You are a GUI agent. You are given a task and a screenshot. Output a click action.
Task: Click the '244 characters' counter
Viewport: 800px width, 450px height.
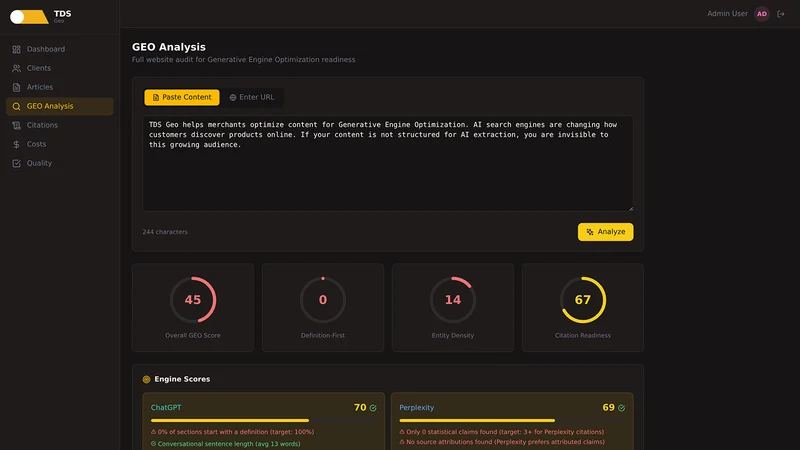165,232
